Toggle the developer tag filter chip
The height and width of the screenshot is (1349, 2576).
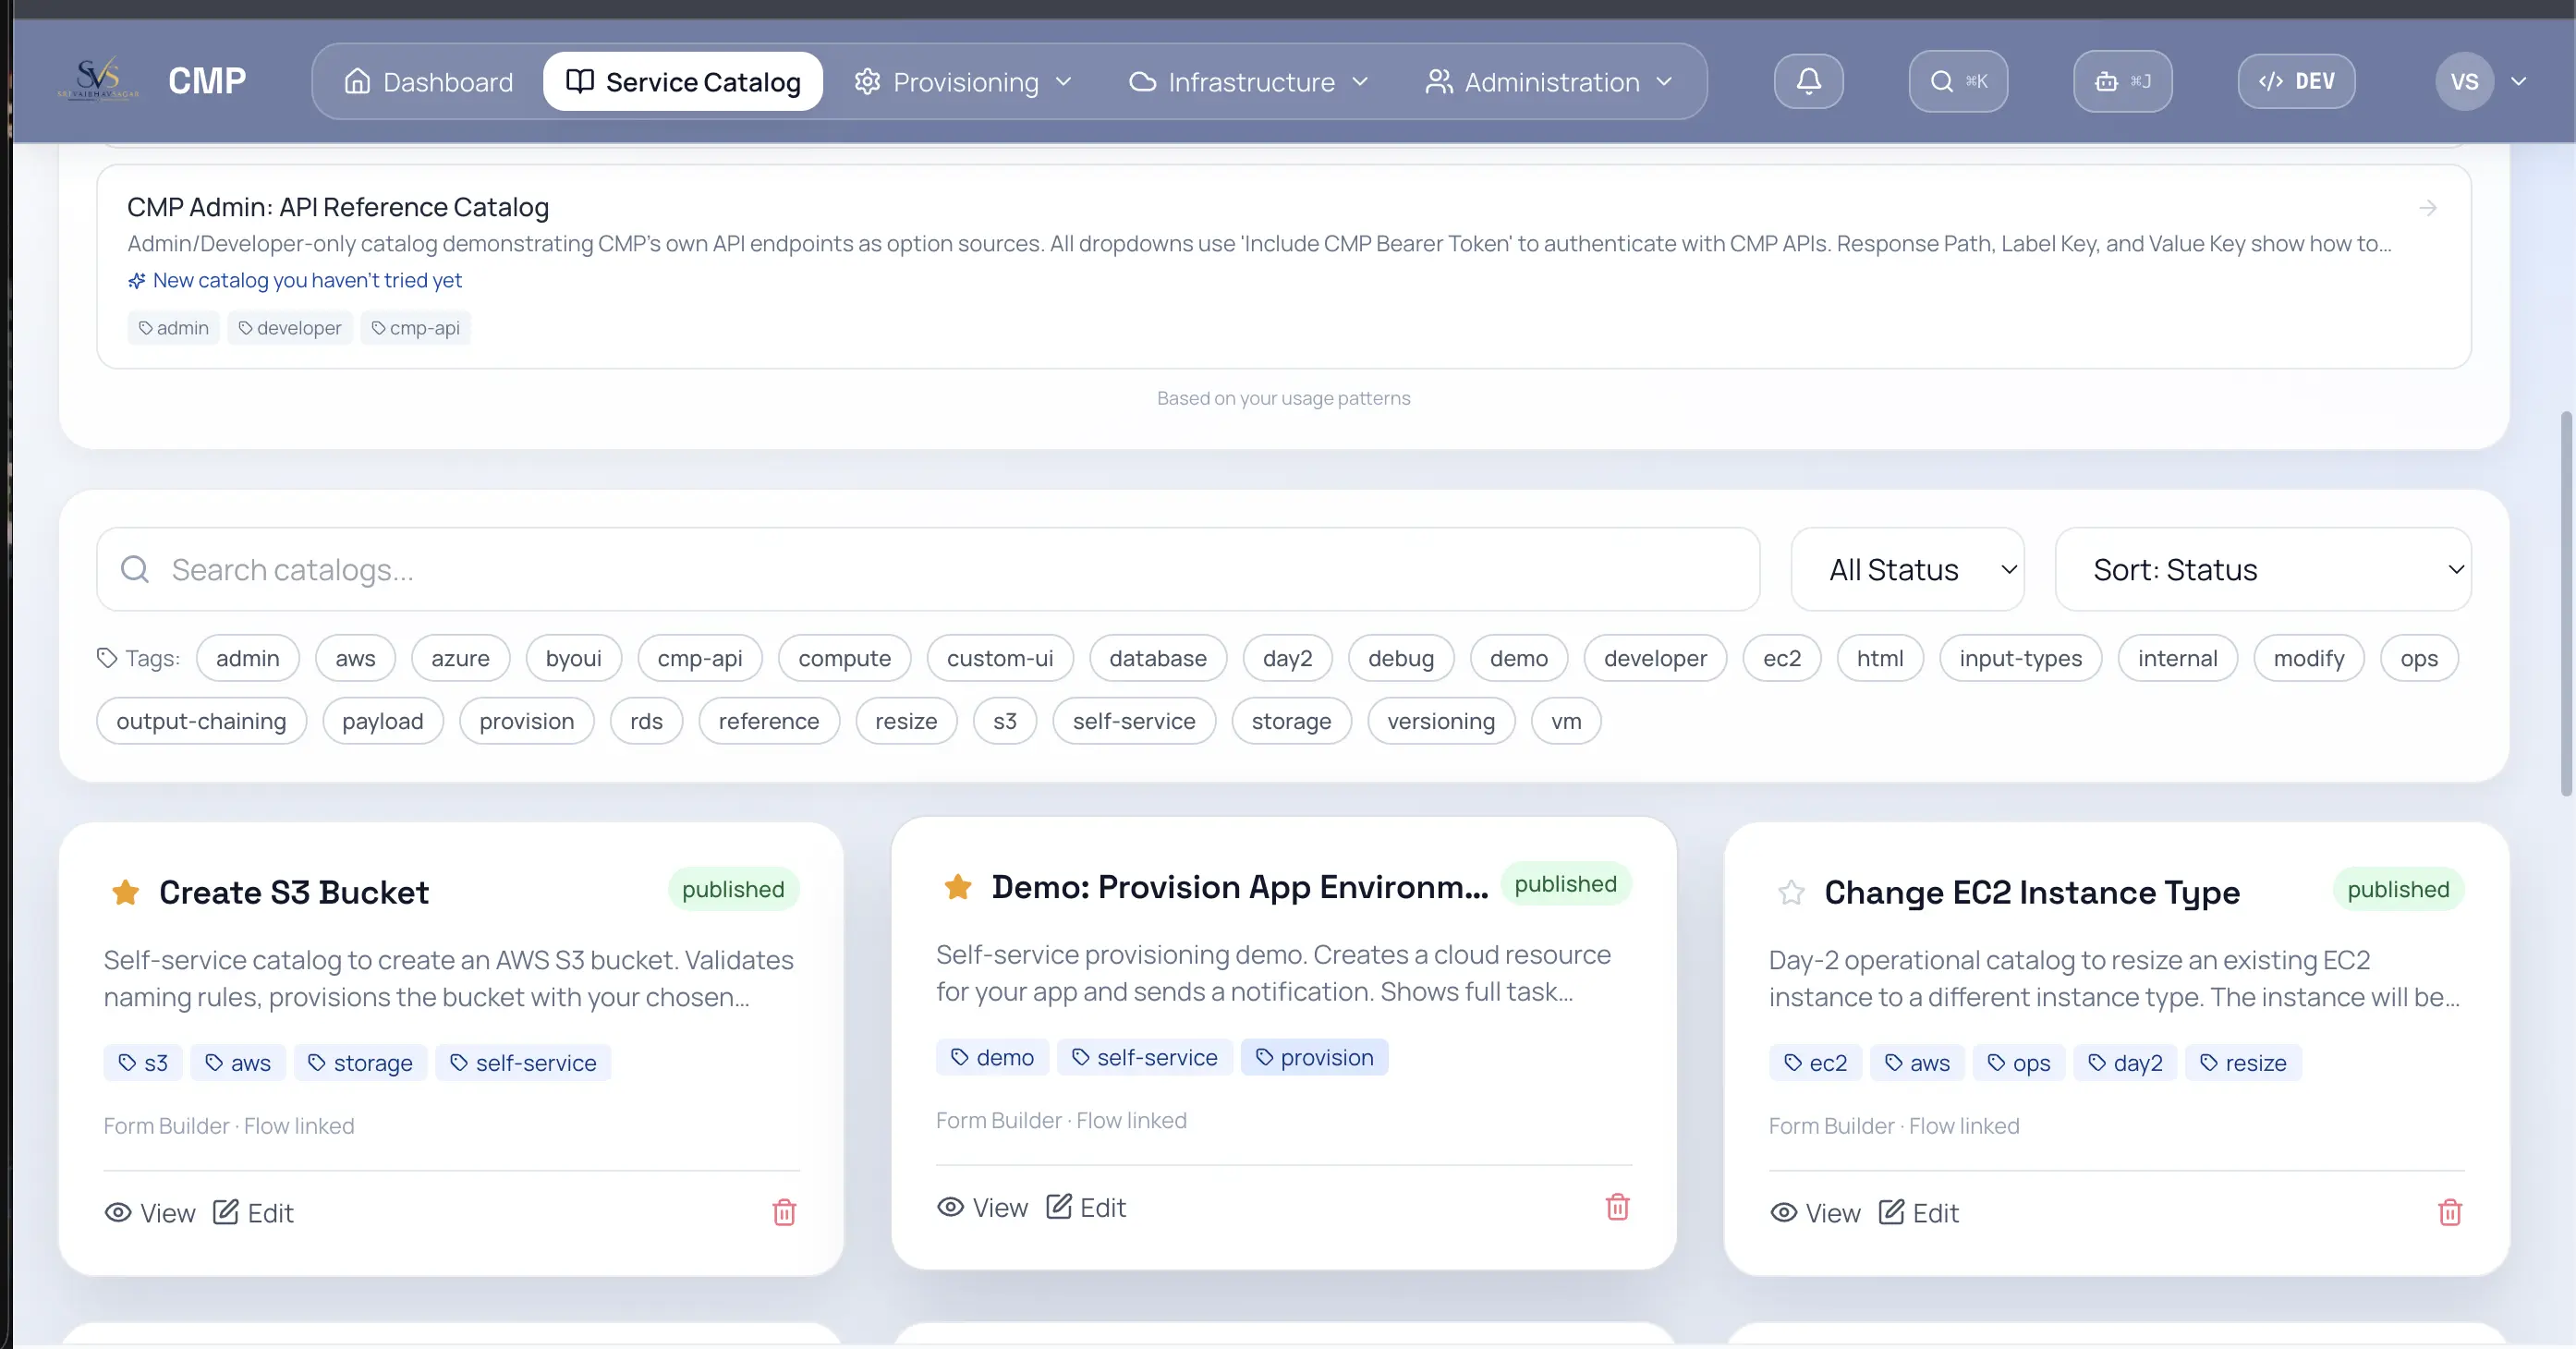click(x=1655, y=658)
